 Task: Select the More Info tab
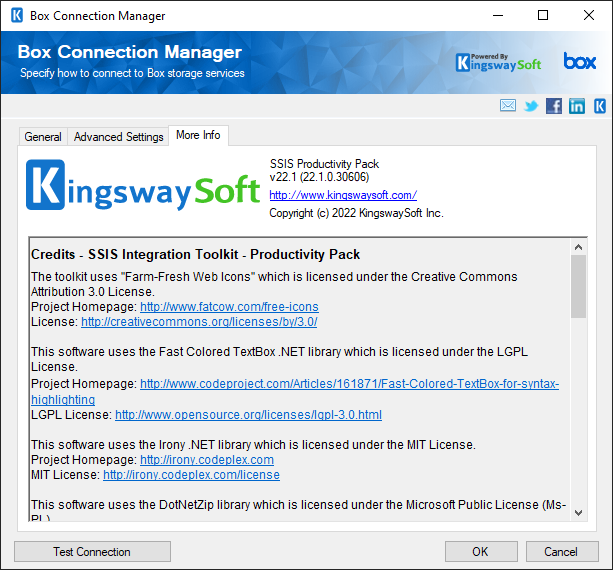point(198,135)
